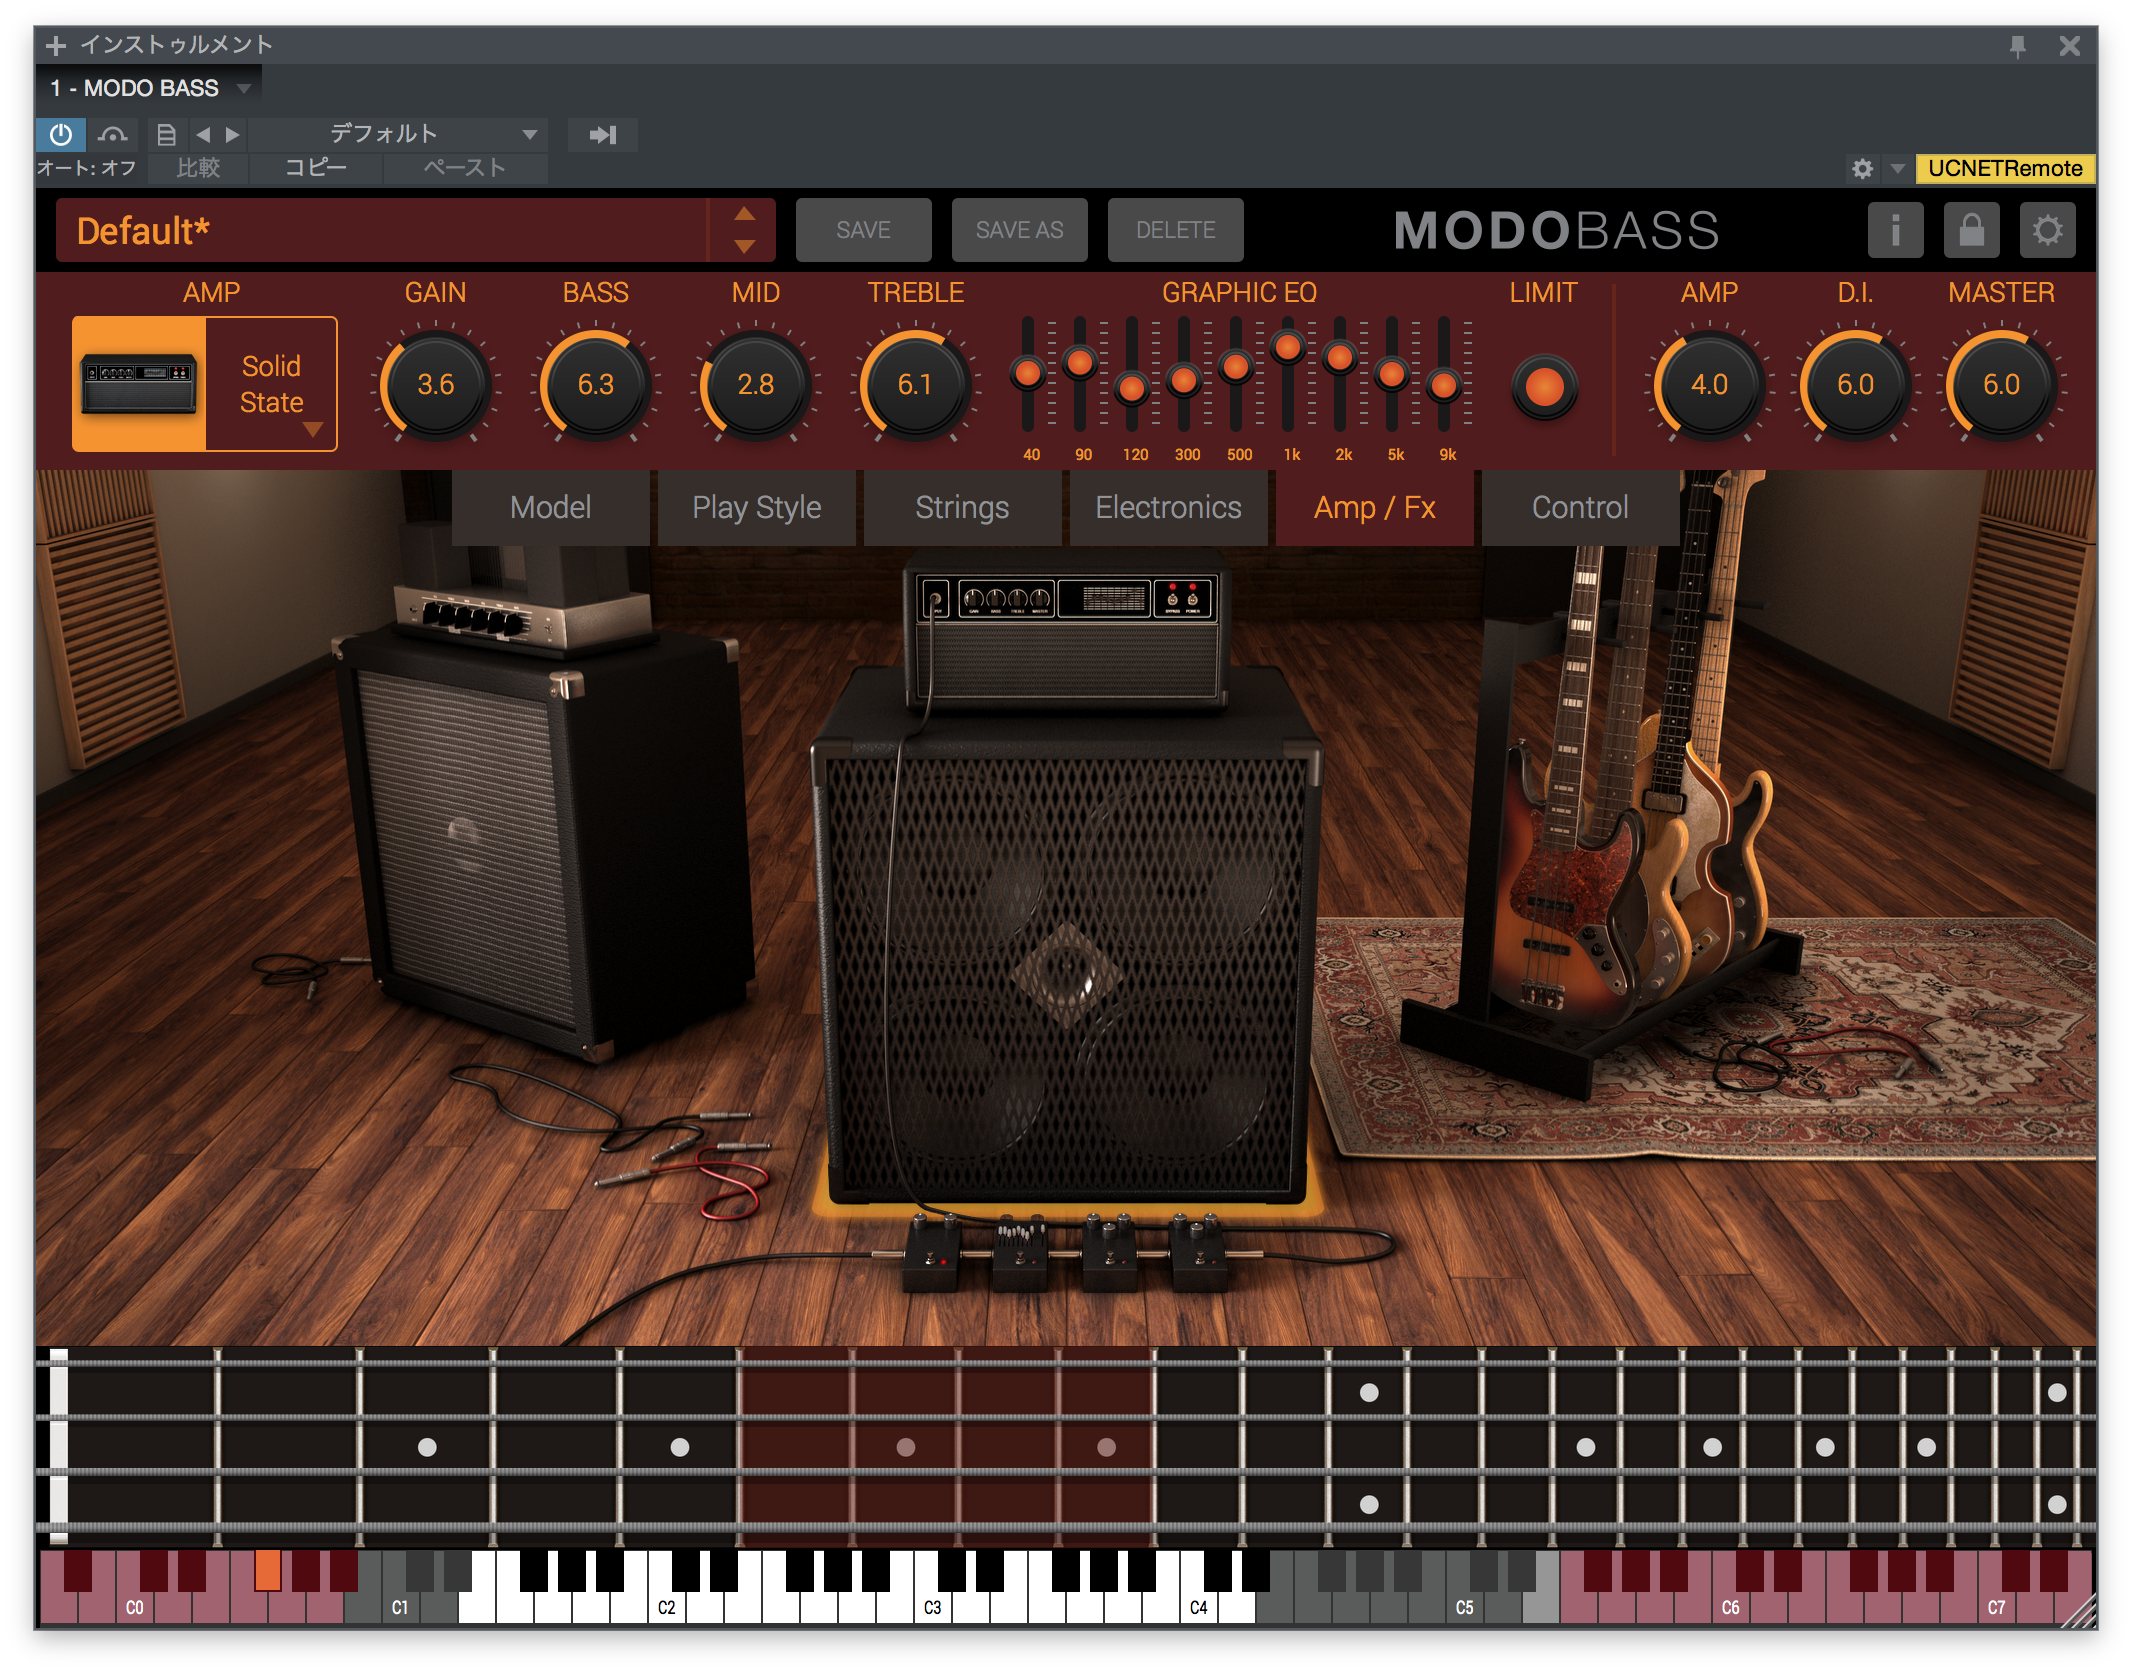Click the 300 Hz graphic EQ slider

(1183, 380)
